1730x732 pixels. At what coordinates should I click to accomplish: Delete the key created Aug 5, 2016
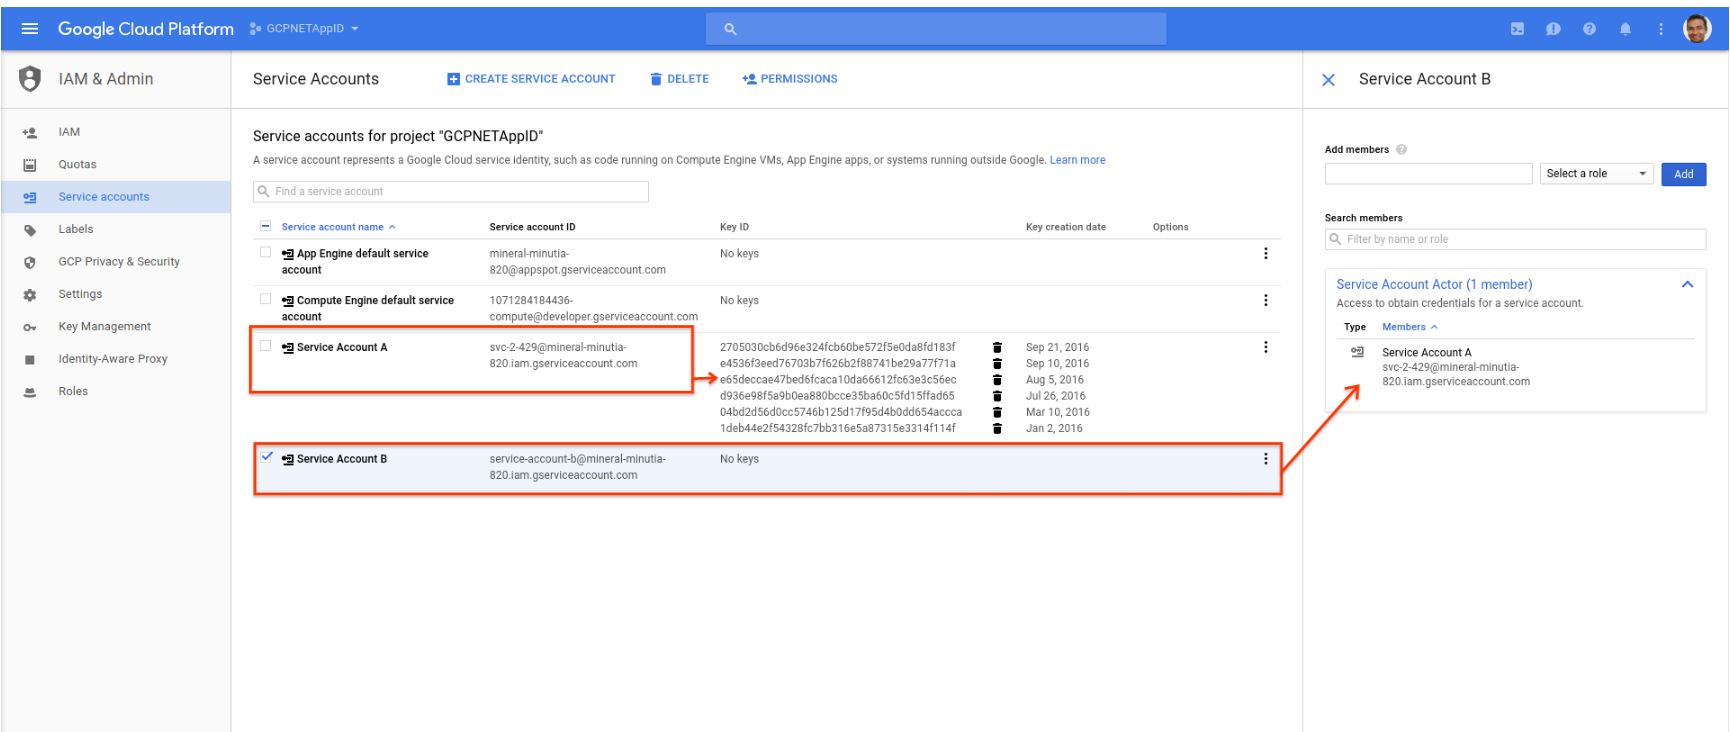tap(997, 380)
